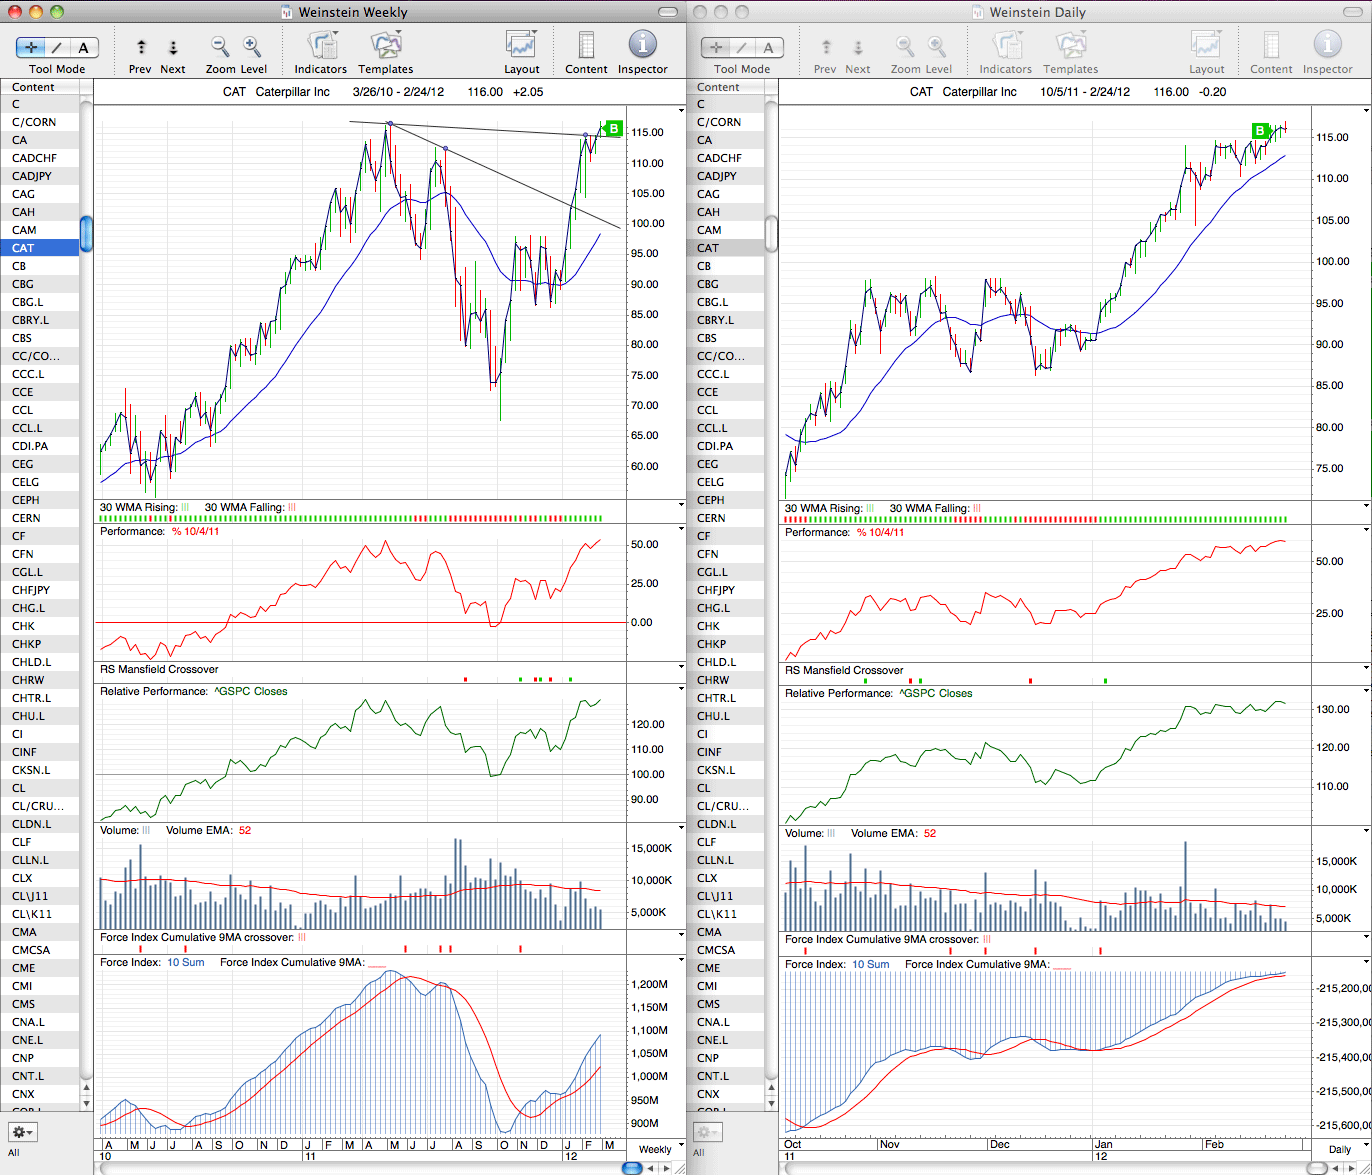Screen dimensions: 1372x1175
Task: Open Weekly 30 WMA Rising pane menu arrow
Action: click(682, 505)
